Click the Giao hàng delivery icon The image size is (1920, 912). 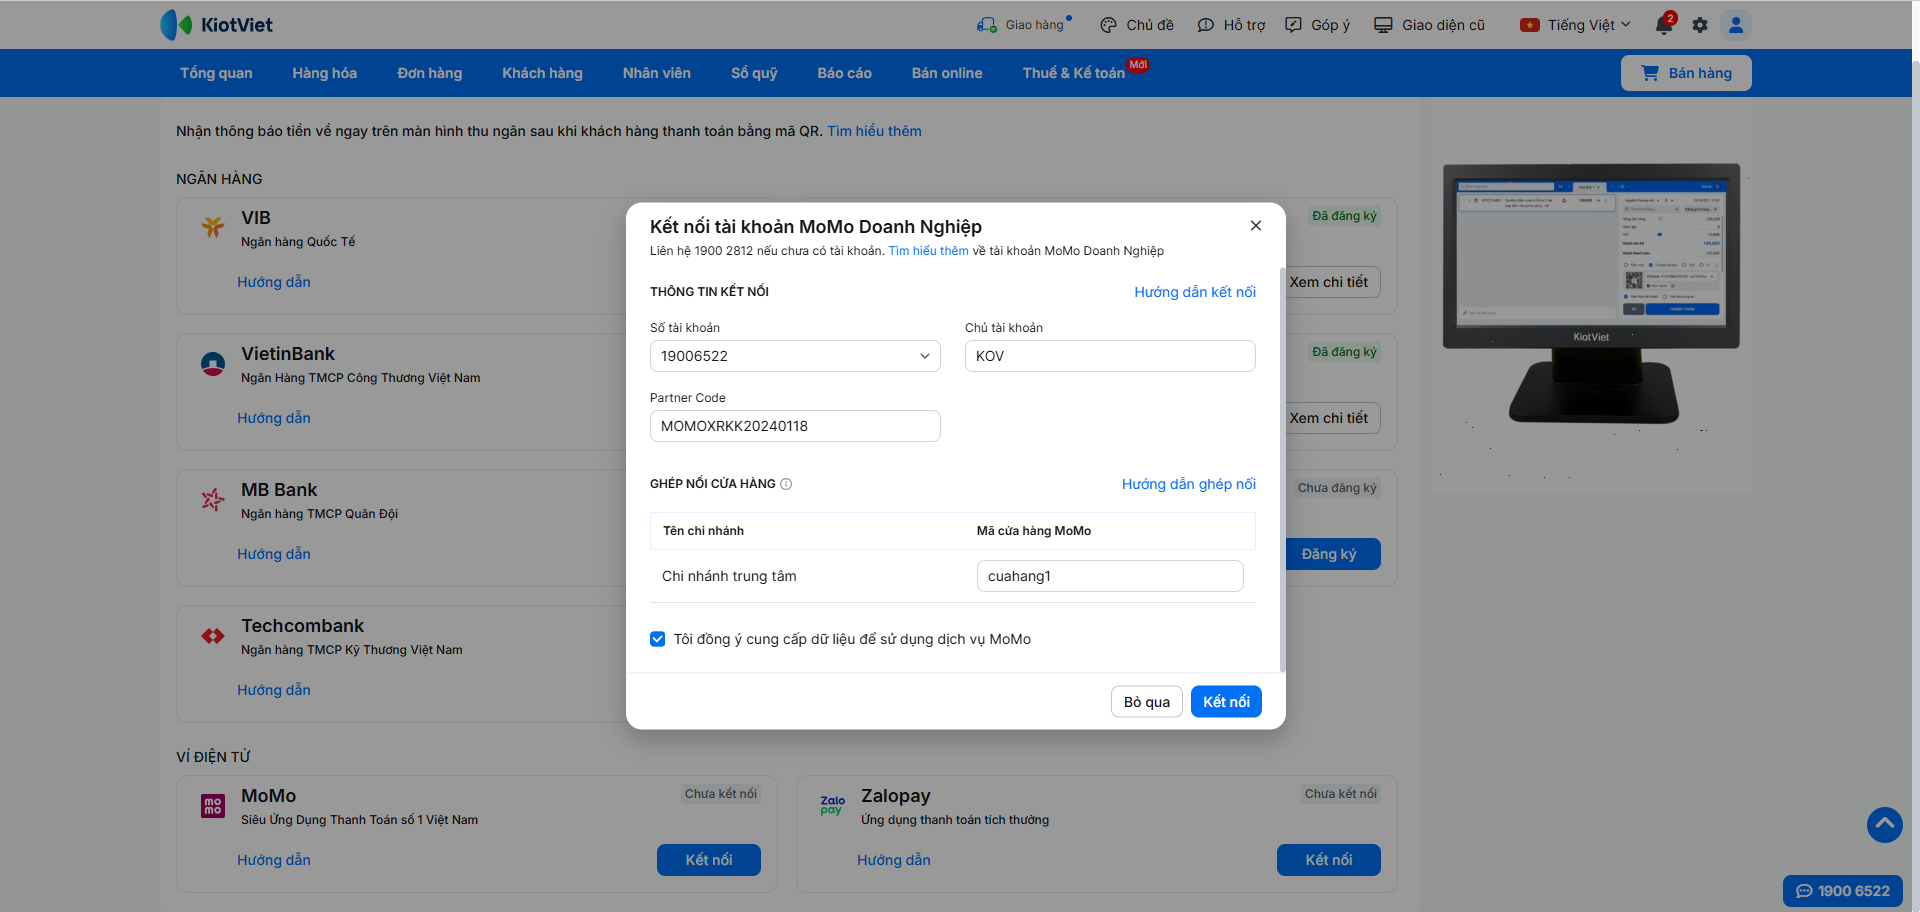point(987,25)
